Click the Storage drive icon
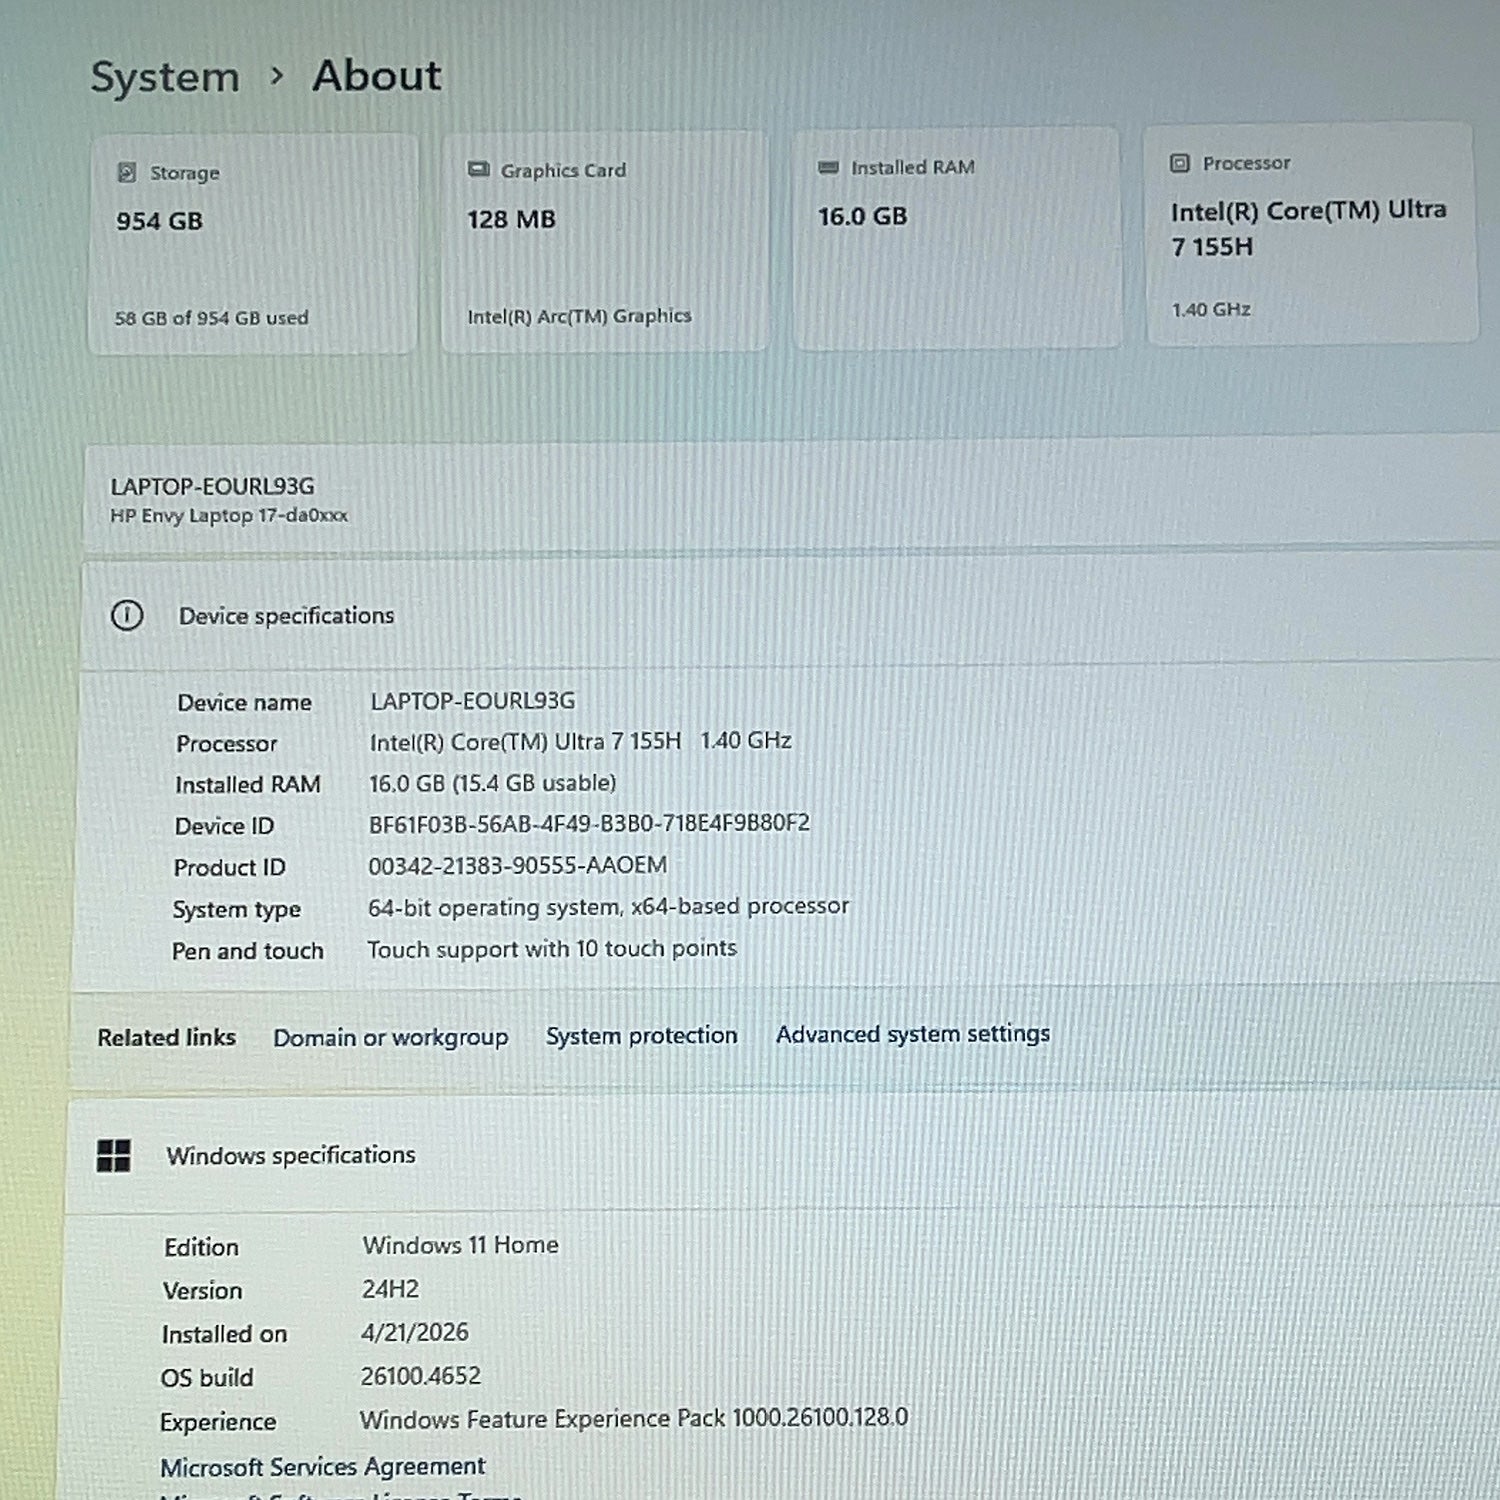The image size is (1500, 1500). coord(127,172)
